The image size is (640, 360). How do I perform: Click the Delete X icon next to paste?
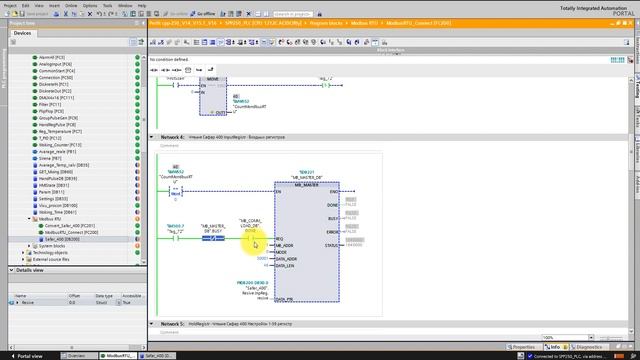[90, 14]
